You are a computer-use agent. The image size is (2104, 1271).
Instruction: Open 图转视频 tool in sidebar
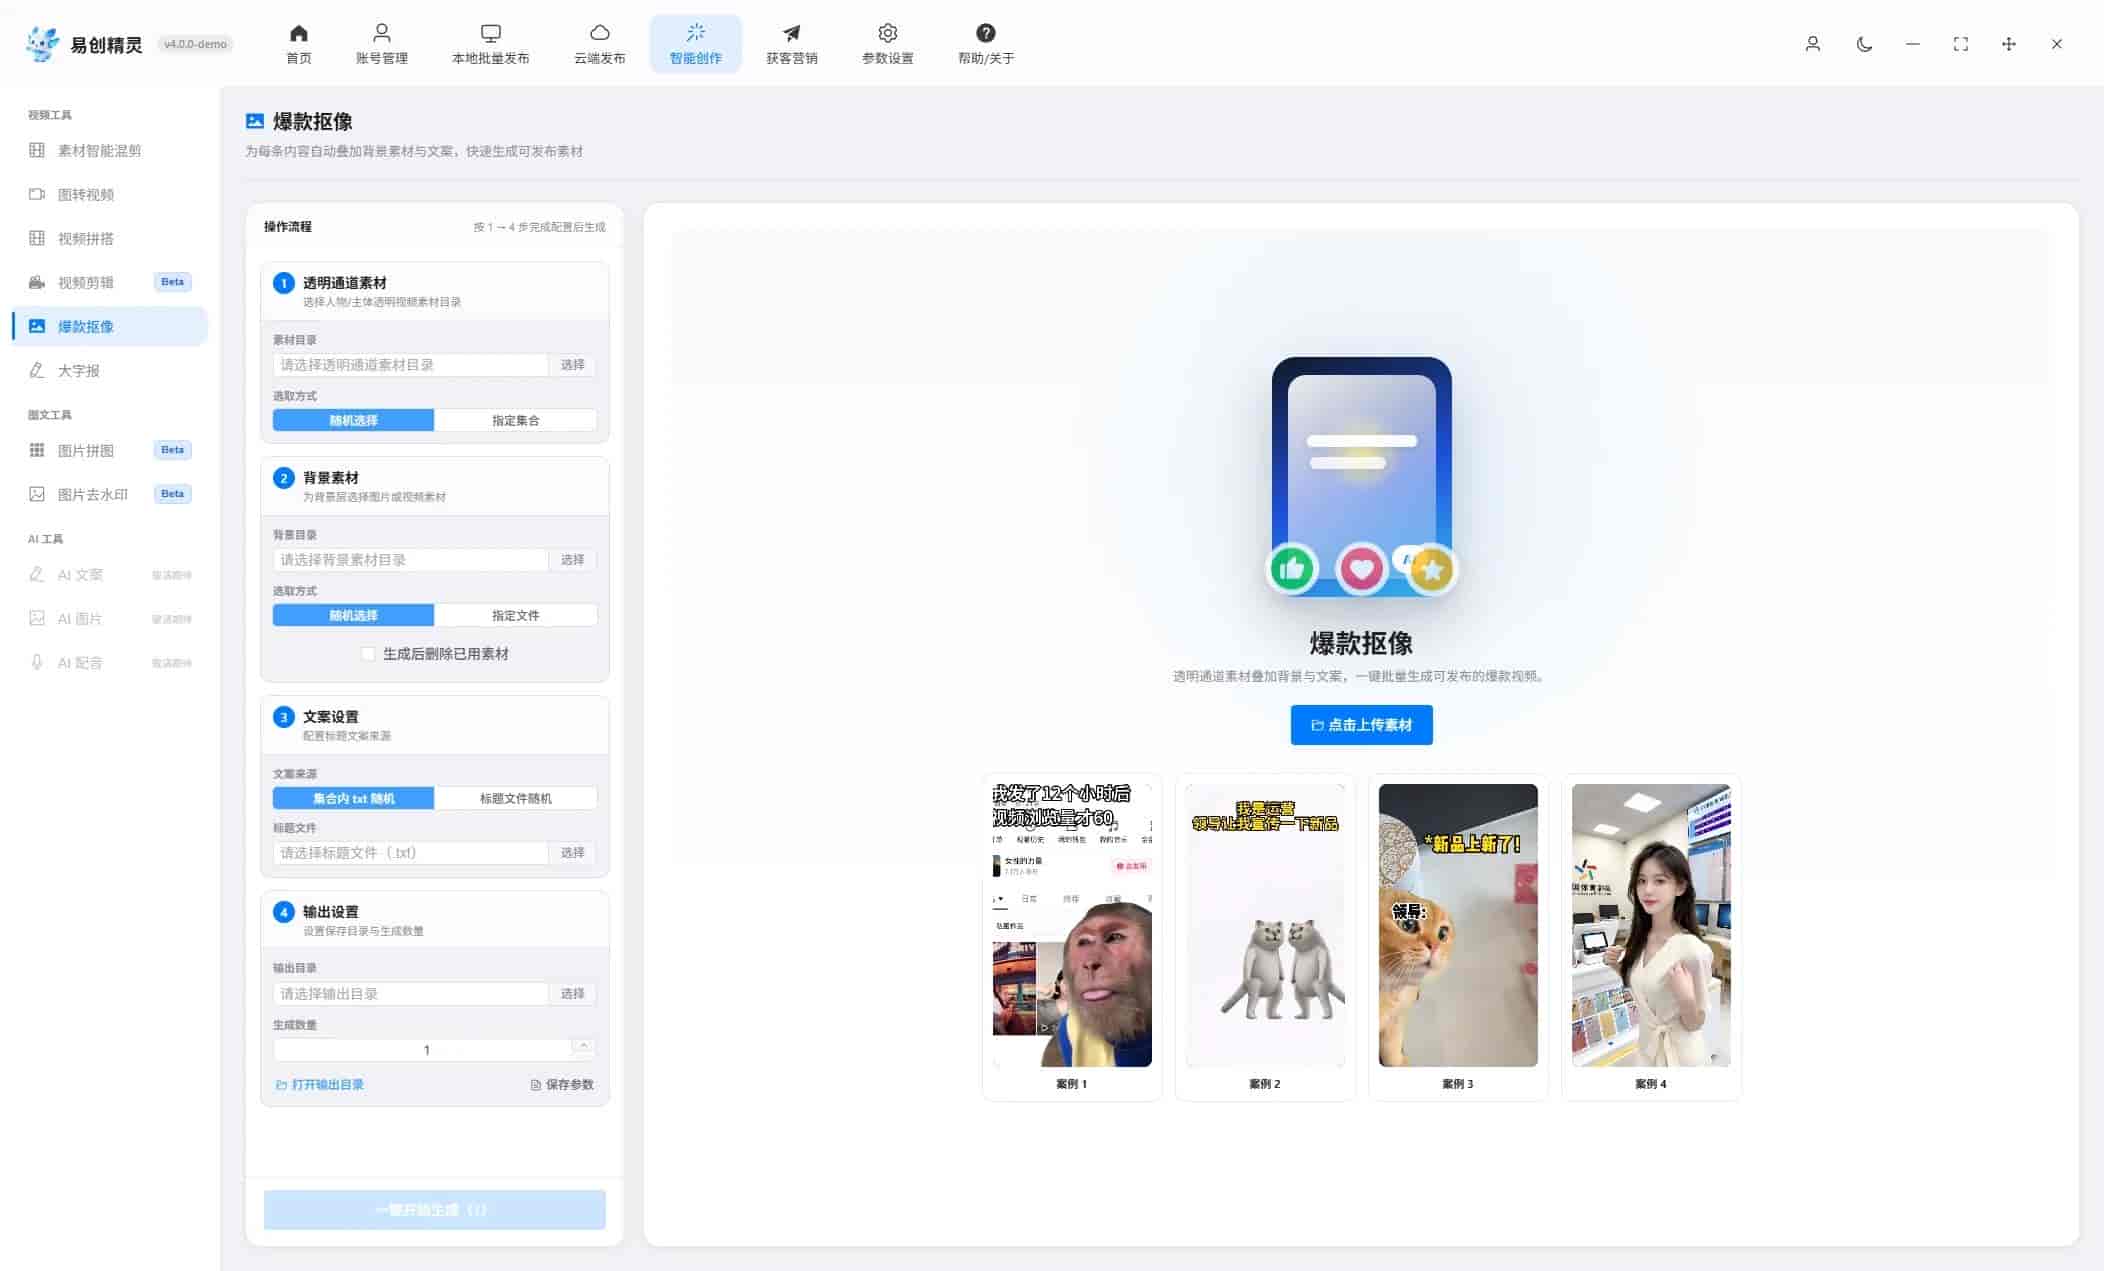pyautogui.click(x=110, y=194)
